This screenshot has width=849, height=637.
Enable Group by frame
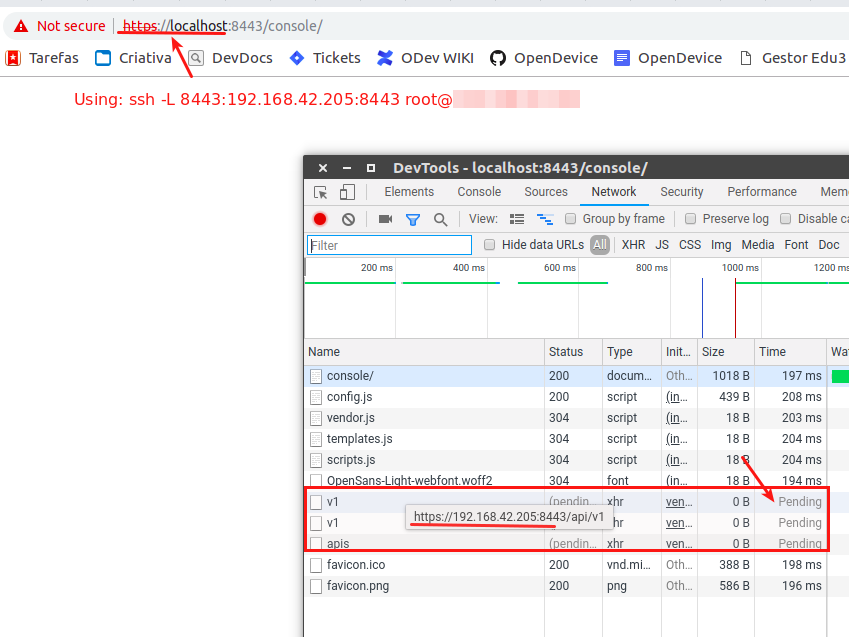tap(571, 218)
